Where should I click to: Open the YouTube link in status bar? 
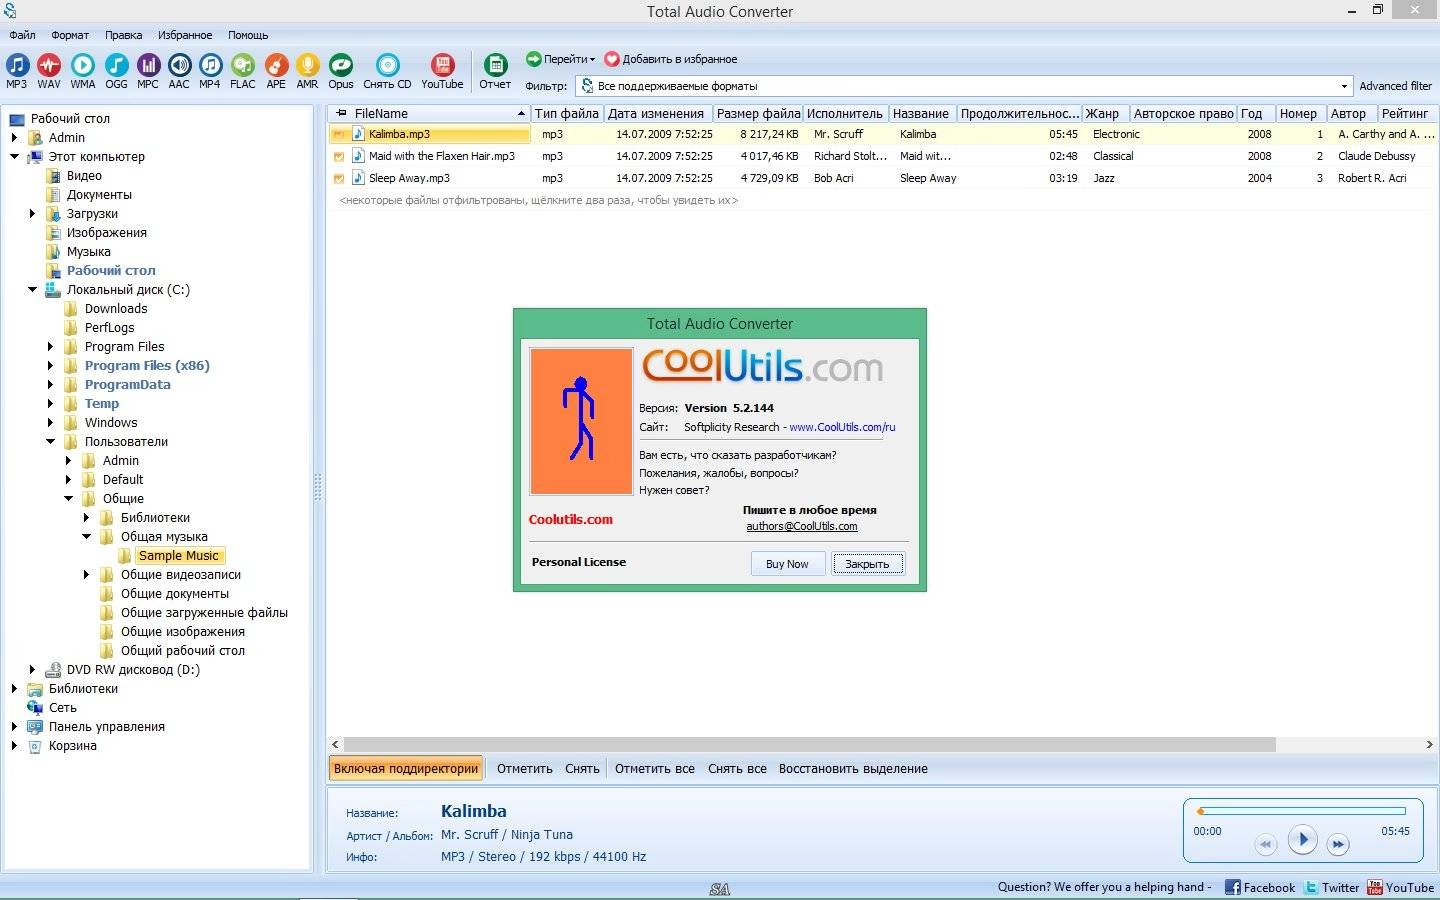[x=1401, y=887]
